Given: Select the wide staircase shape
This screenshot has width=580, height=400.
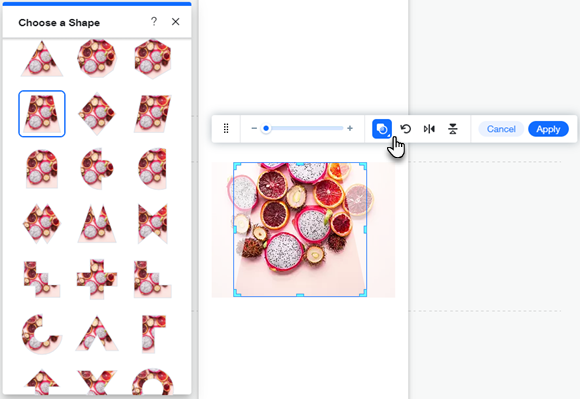Looking at the screenshot, I should [x=153, y=279].
